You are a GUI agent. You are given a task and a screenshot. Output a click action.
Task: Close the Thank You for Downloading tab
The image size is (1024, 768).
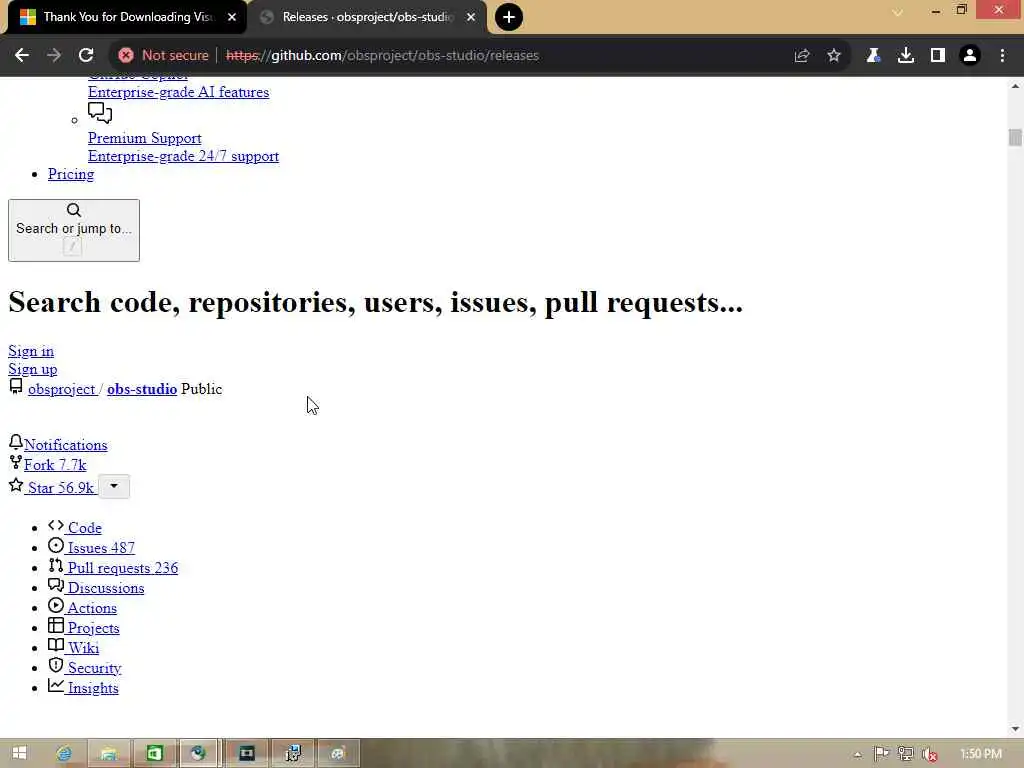(232, 17)
